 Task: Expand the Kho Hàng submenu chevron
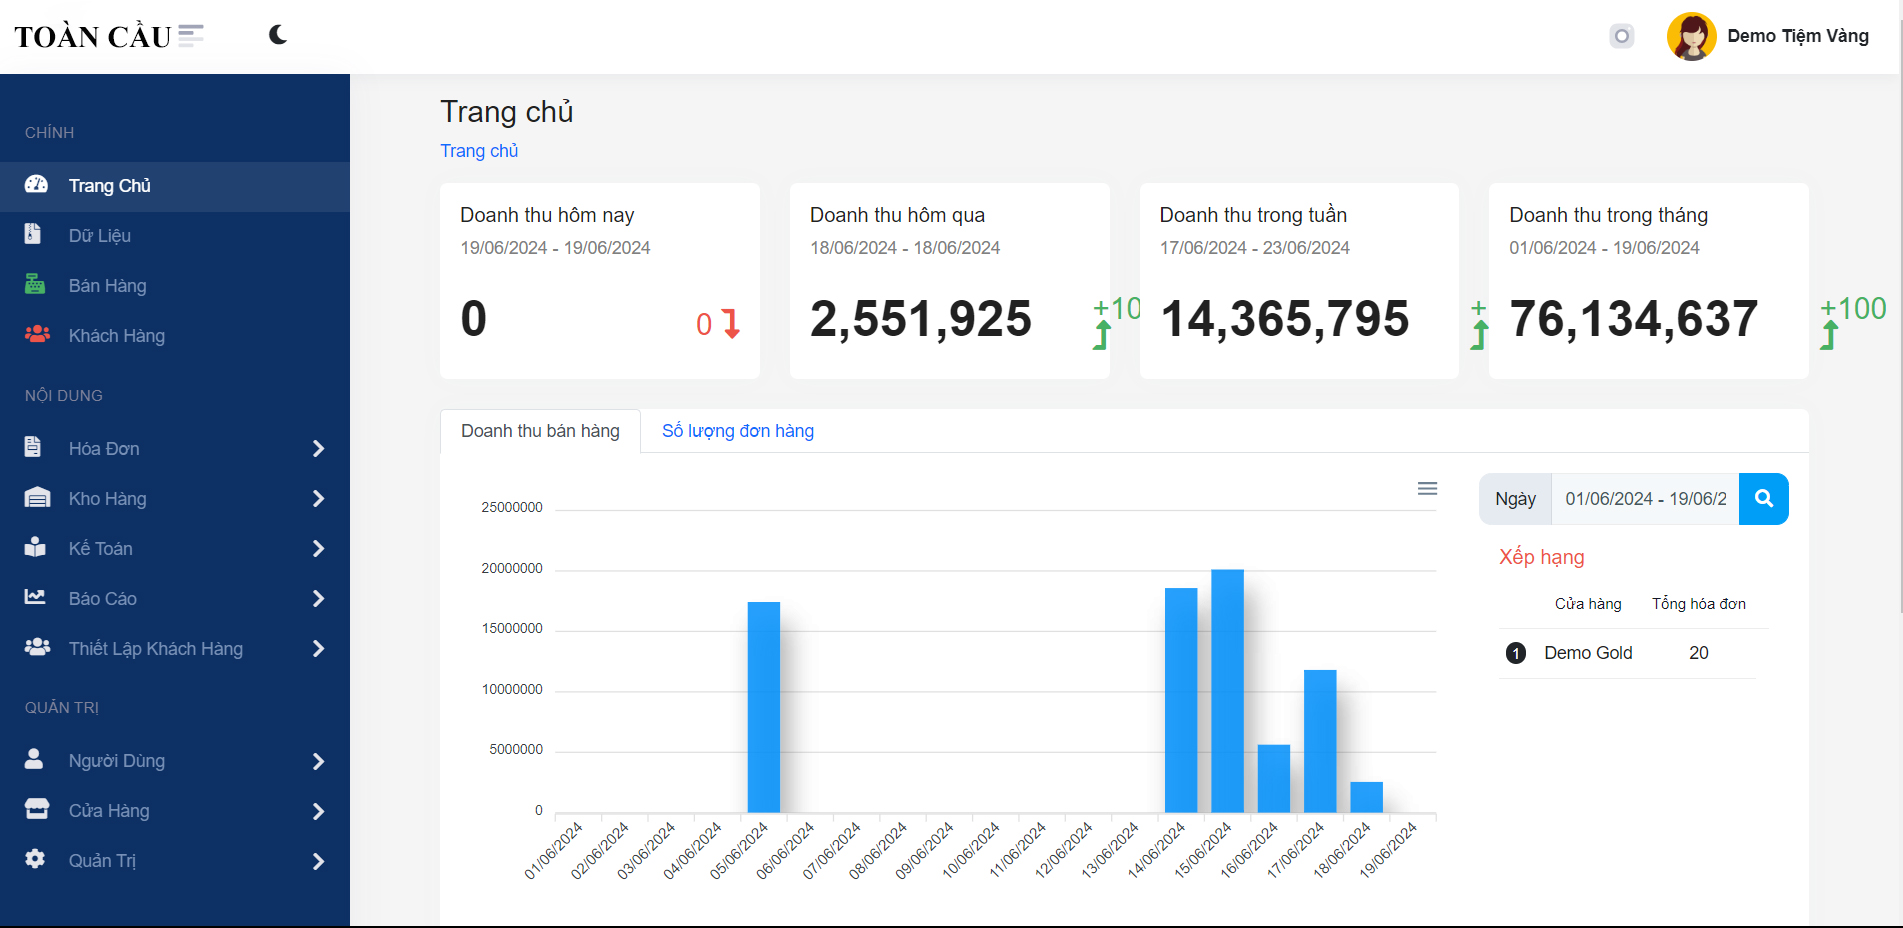tap(318, 499)
